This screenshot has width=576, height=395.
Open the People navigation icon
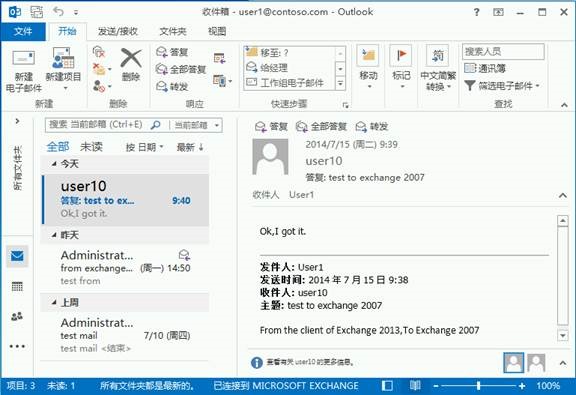click(x=17, y=316)
